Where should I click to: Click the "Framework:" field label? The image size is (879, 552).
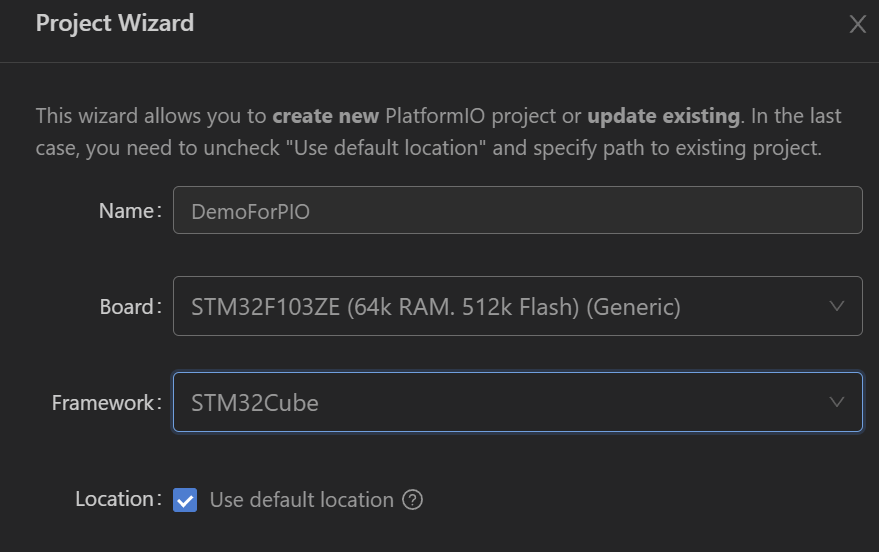[106, 402]
